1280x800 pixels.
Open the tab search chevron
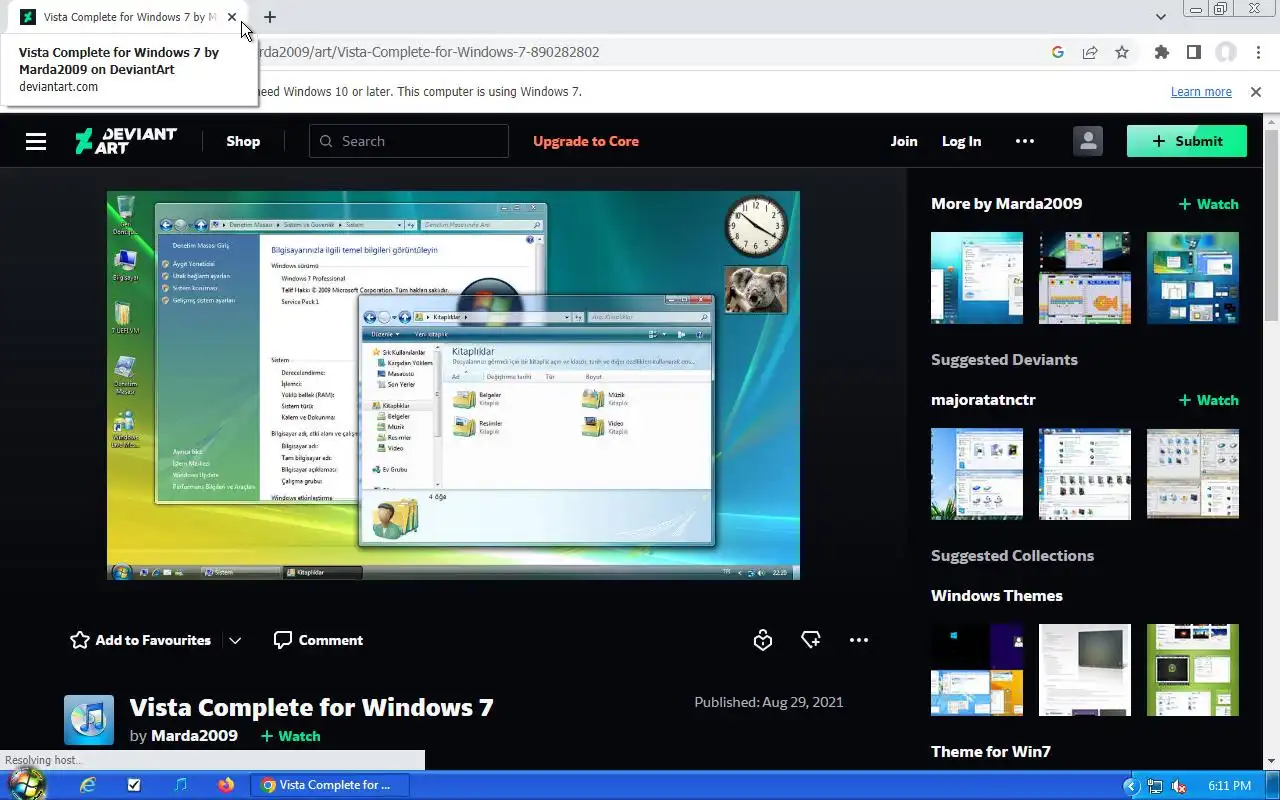[1160, 17]
